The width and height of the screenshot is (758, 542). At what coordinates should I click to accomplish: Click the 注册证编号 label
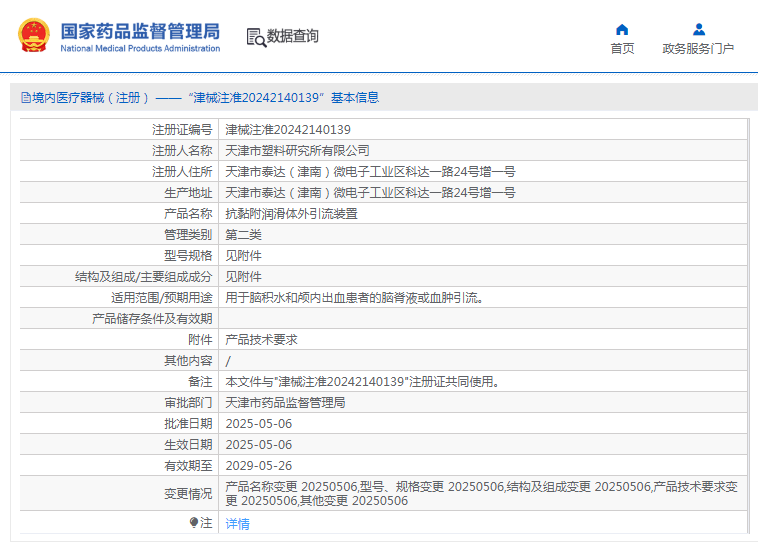(182, 130)
